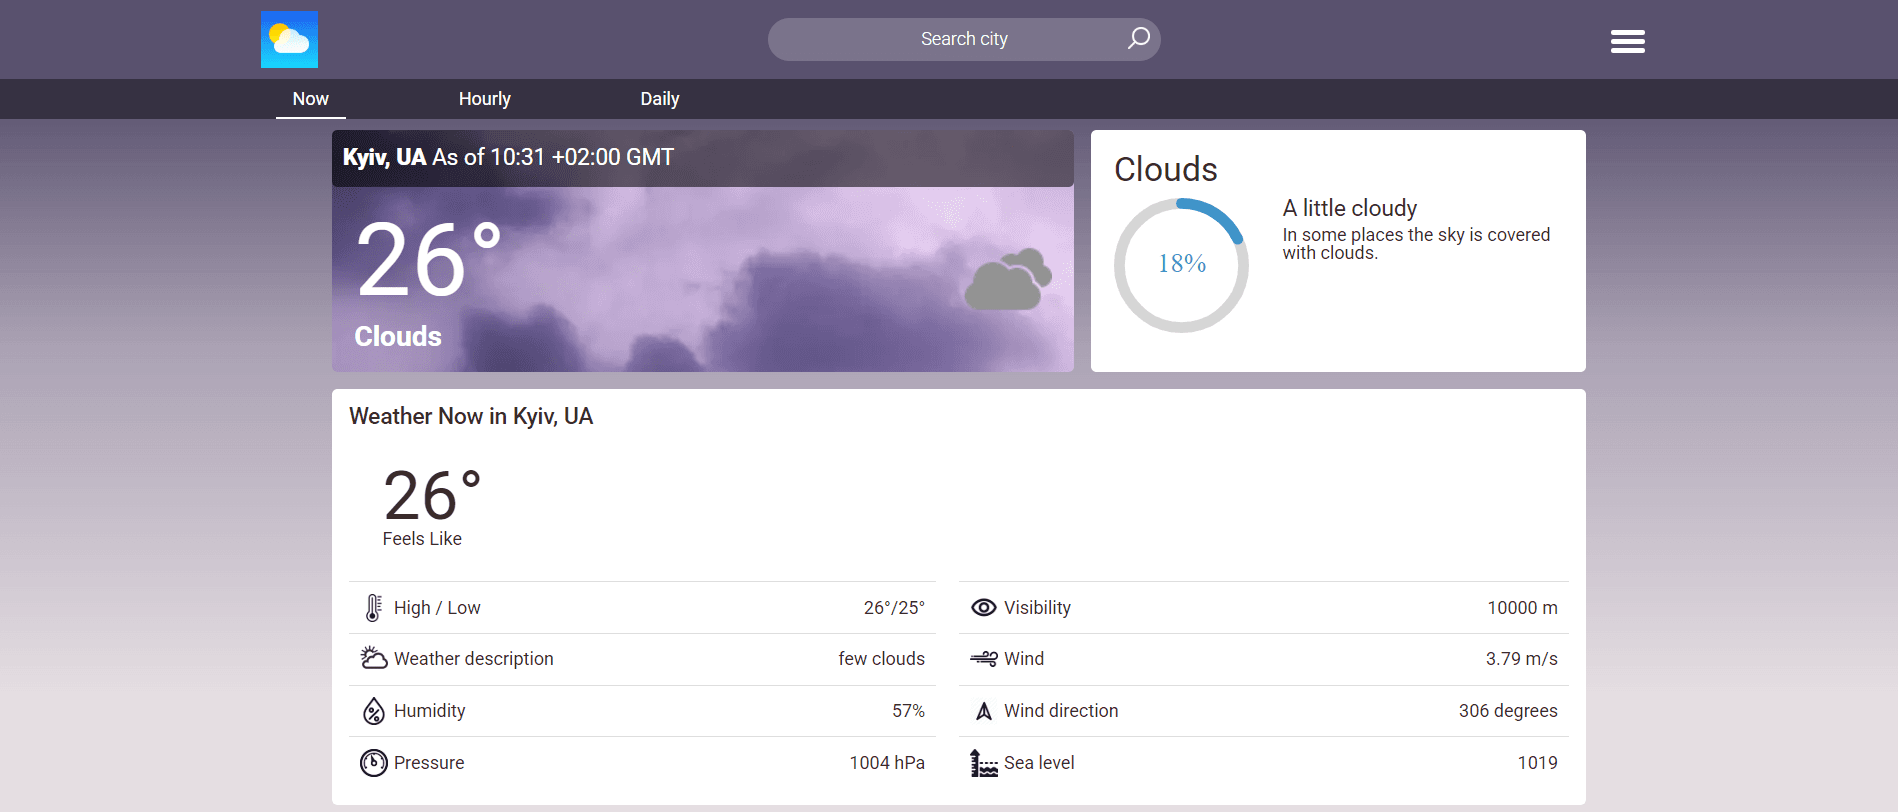
Task: Click the "Weather Now in Kyiv, UA" heading
Action: pyautogui.click(x=471, y=416)
